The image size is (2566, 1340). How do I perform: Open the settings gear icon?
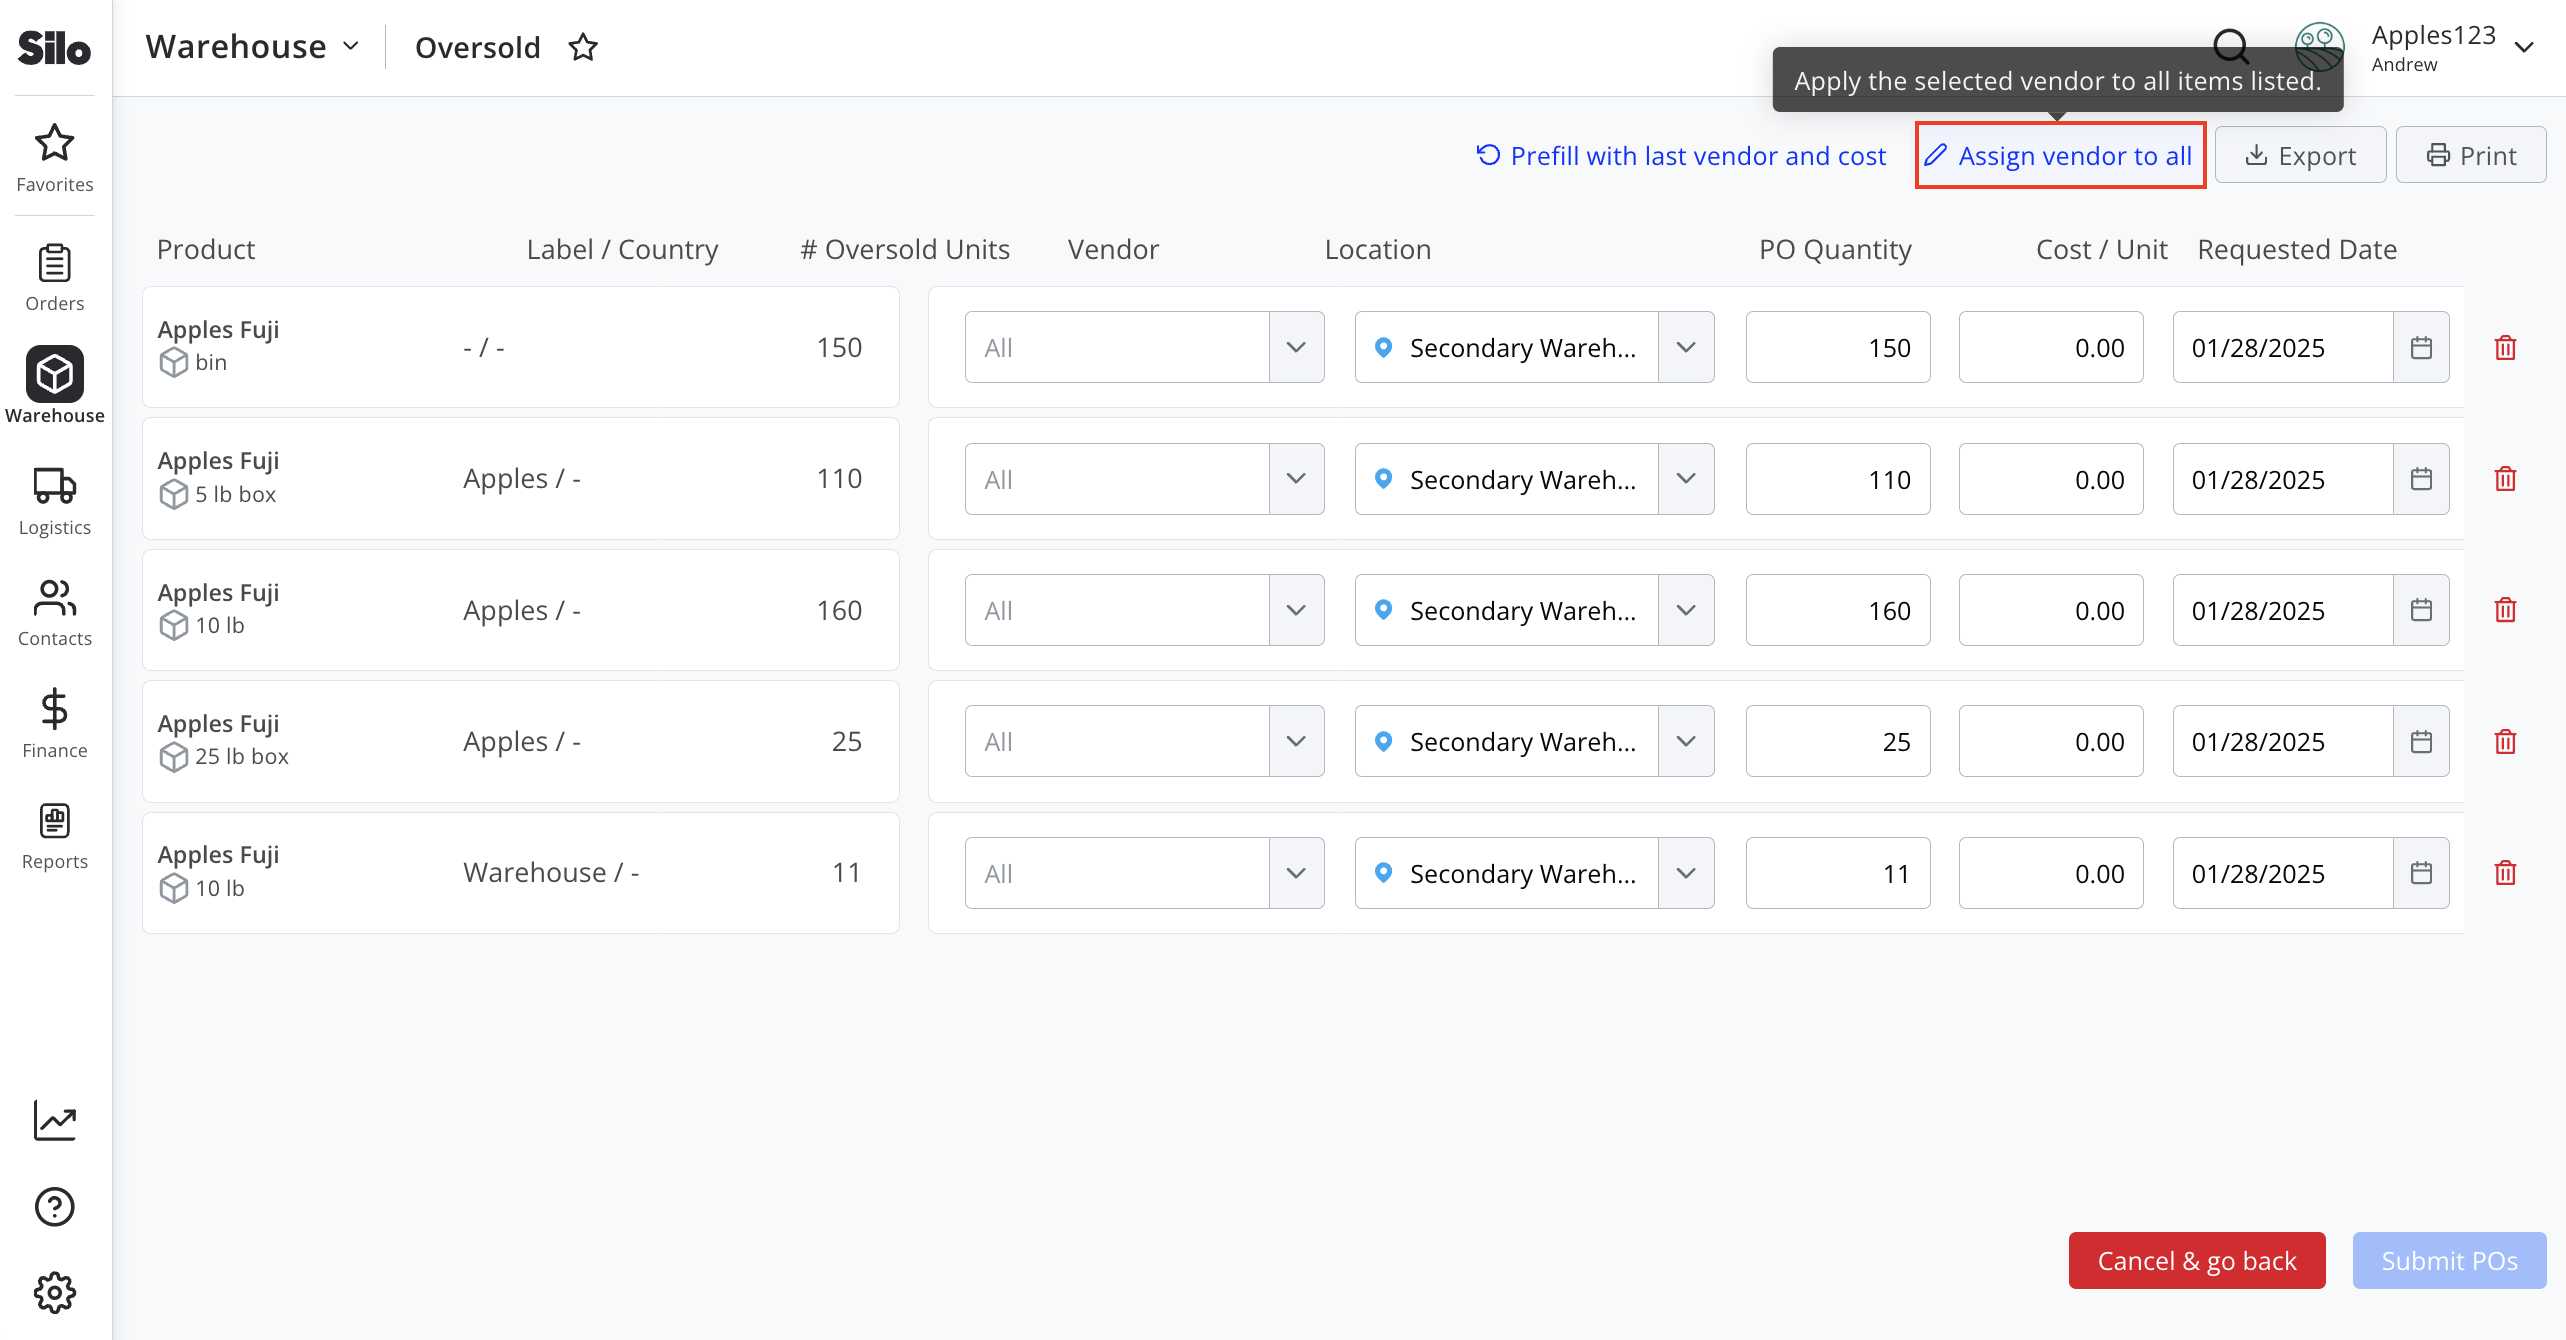pos(54,1293)
